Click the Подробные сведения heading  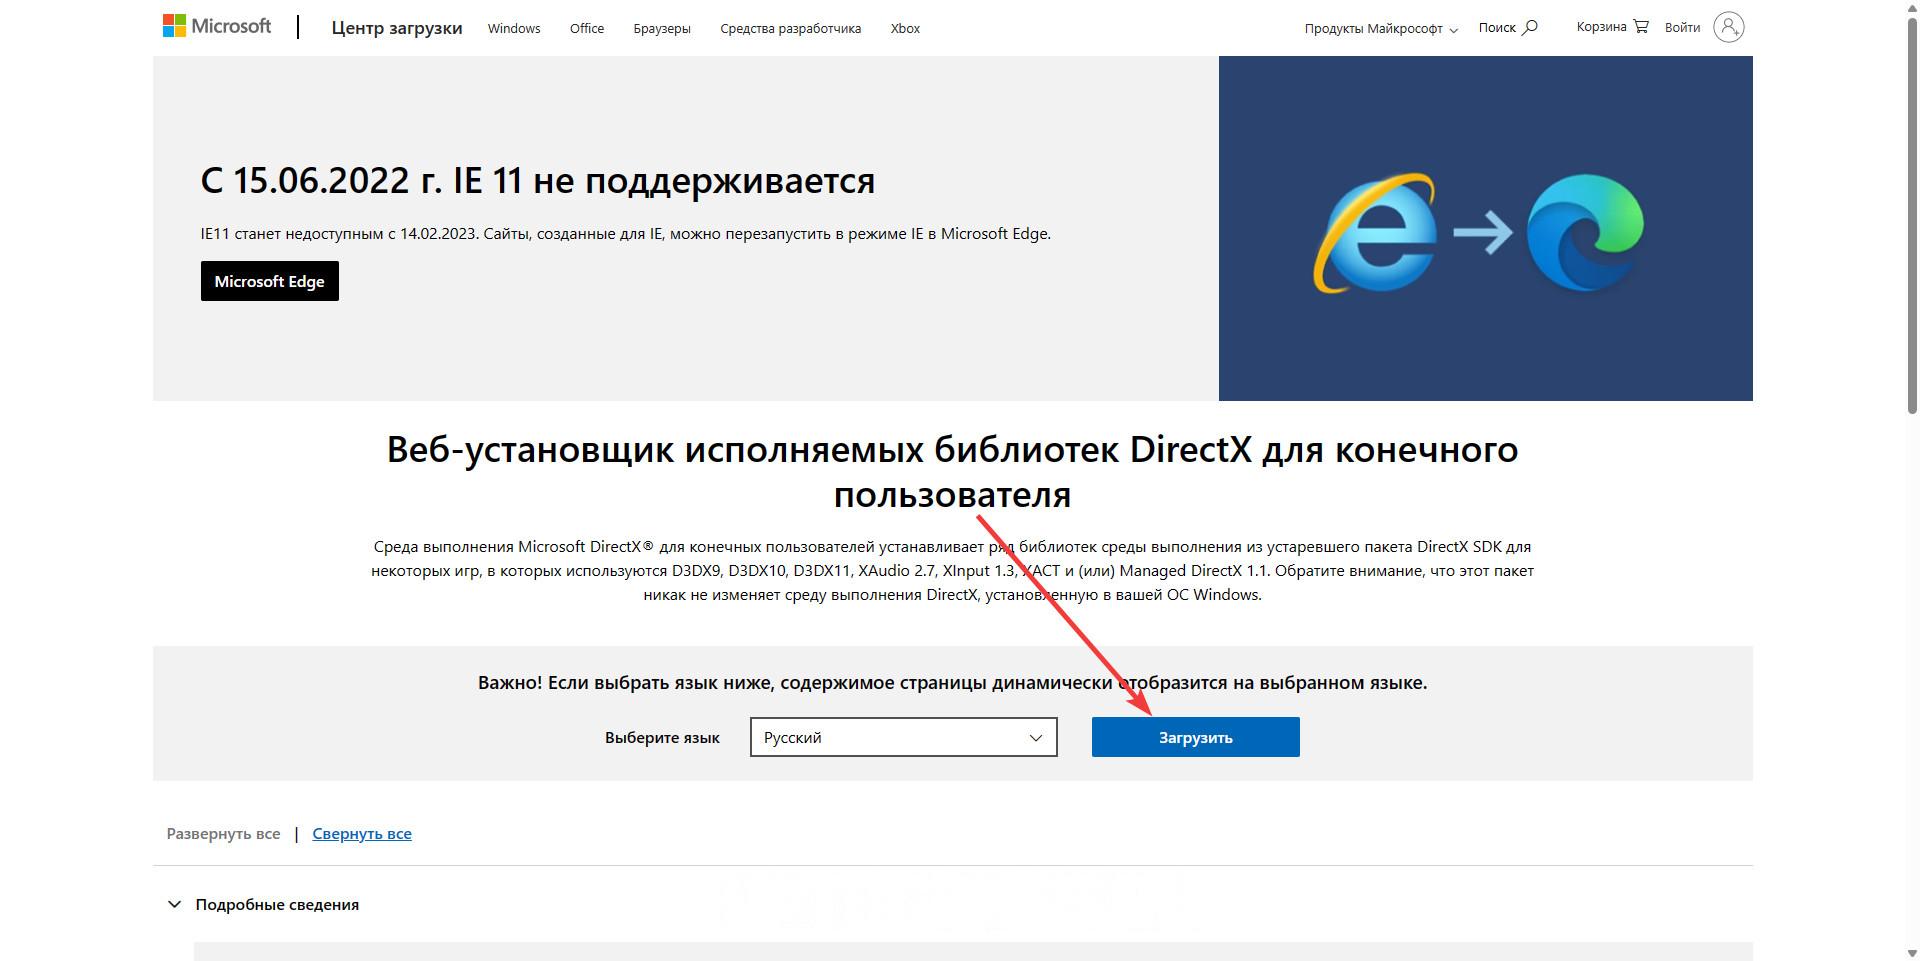(277, 904)
